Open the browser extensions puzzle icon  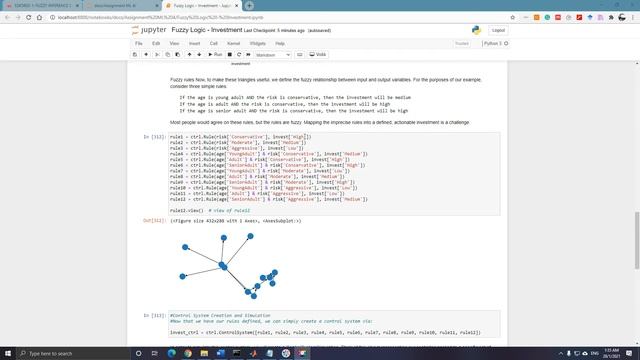click(x=611, y=18)
